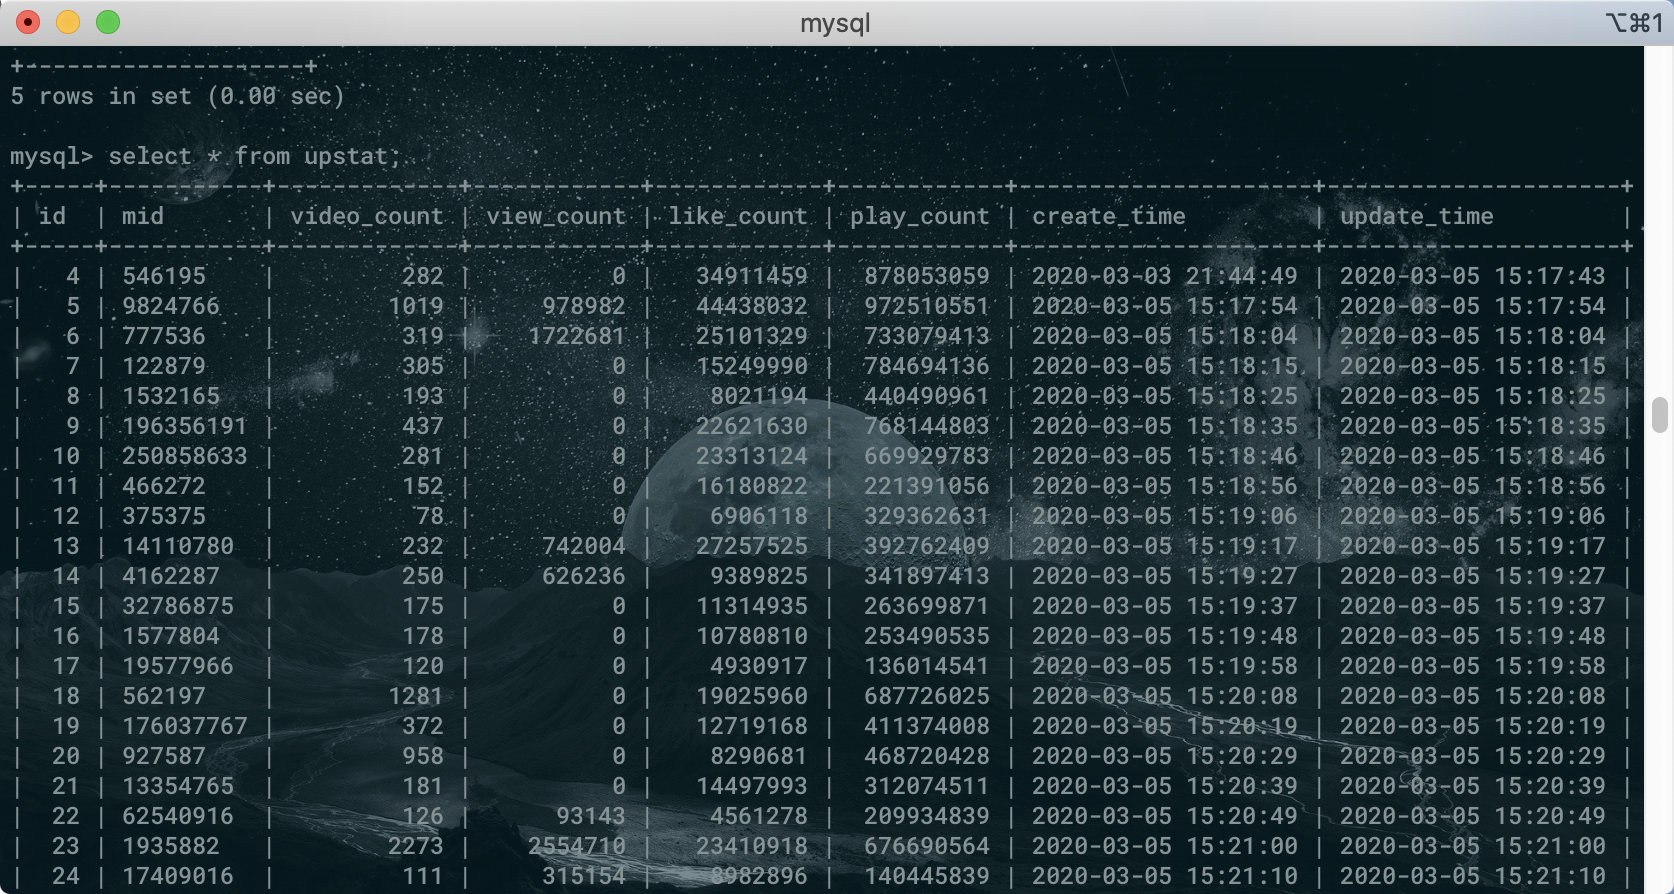The image size is (1674, 894).
Task: Click update_time '2020-03-05 15:17:43'
Action: (x=1473, y=277)
